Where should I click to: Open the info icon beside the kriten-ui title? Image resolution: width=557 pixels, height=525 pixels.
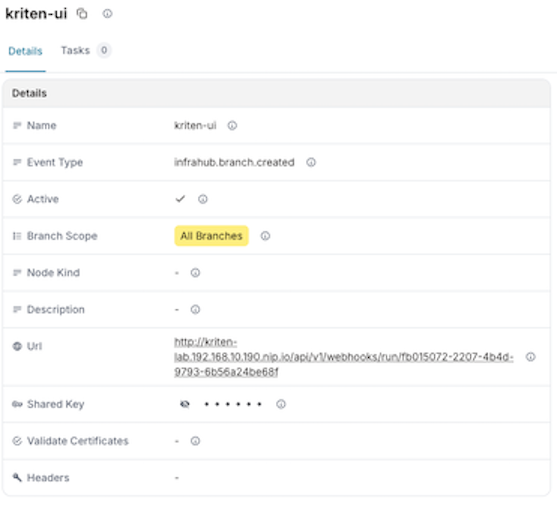tap(107, 14)
